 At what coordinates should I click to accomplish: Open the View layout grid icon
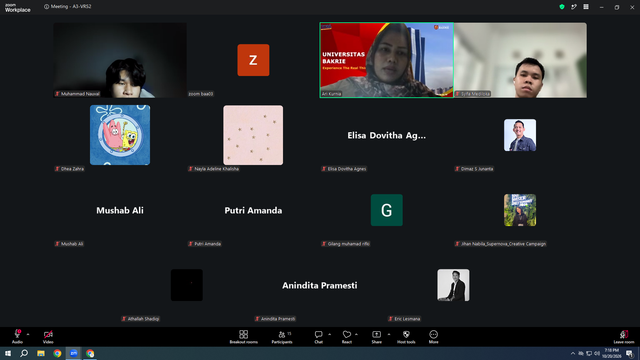[586, 7]
